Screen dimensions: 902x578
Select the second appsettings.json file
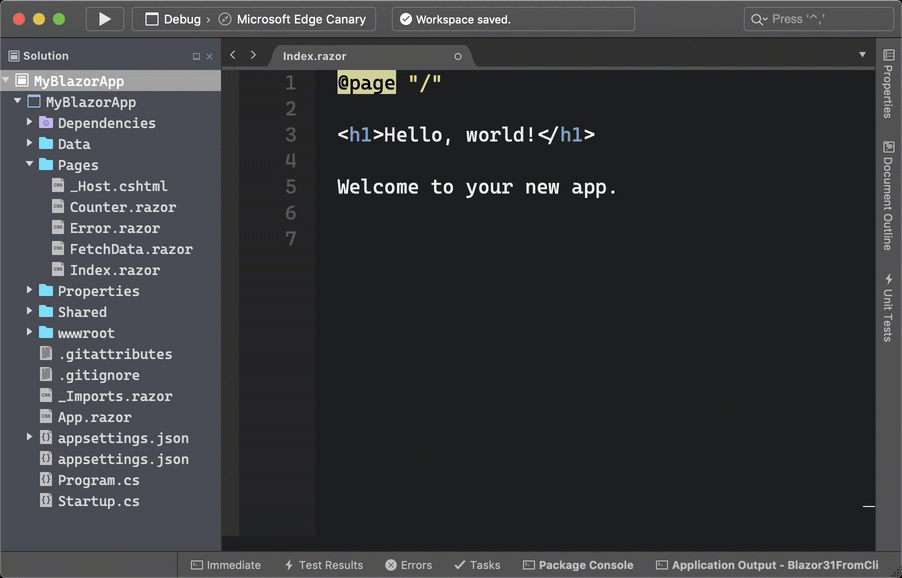[123, 460]
